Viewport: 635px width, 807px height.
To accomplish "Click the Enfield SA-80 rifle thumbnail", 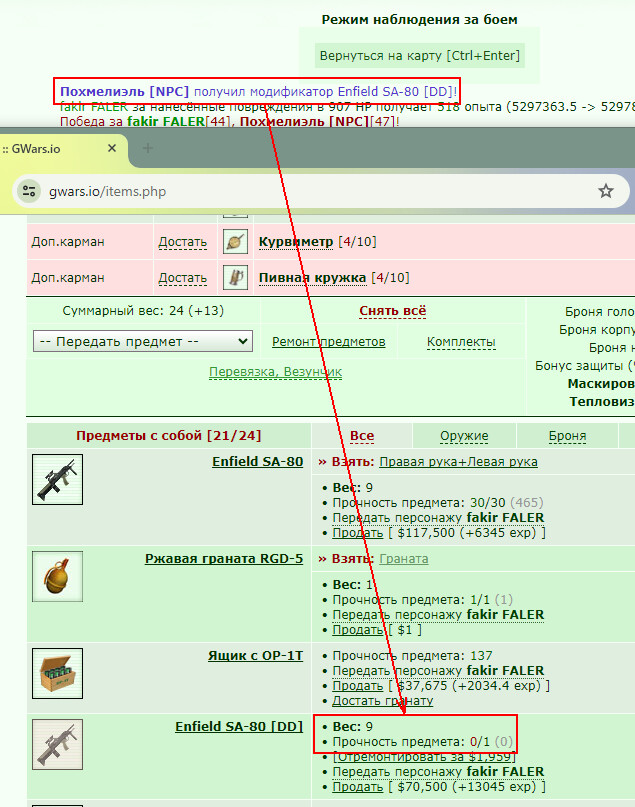I will click(57, 480).
